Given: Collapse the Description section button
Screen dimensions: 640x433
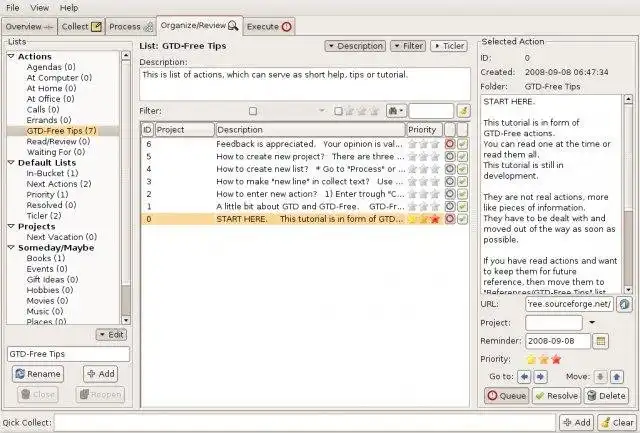Looking at the screenshot, I should (355, 46).
